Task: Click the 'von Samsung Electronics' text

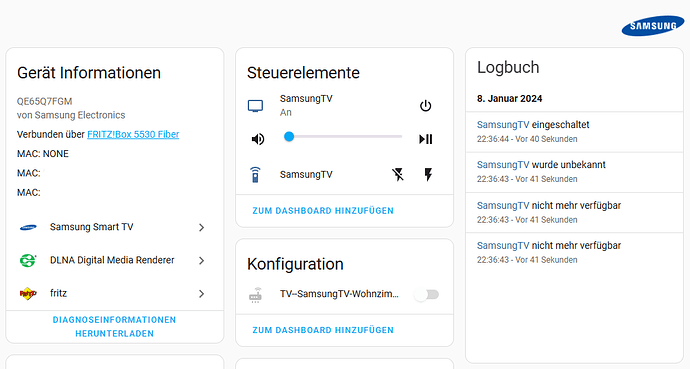Action: click(x=71, y=115)
